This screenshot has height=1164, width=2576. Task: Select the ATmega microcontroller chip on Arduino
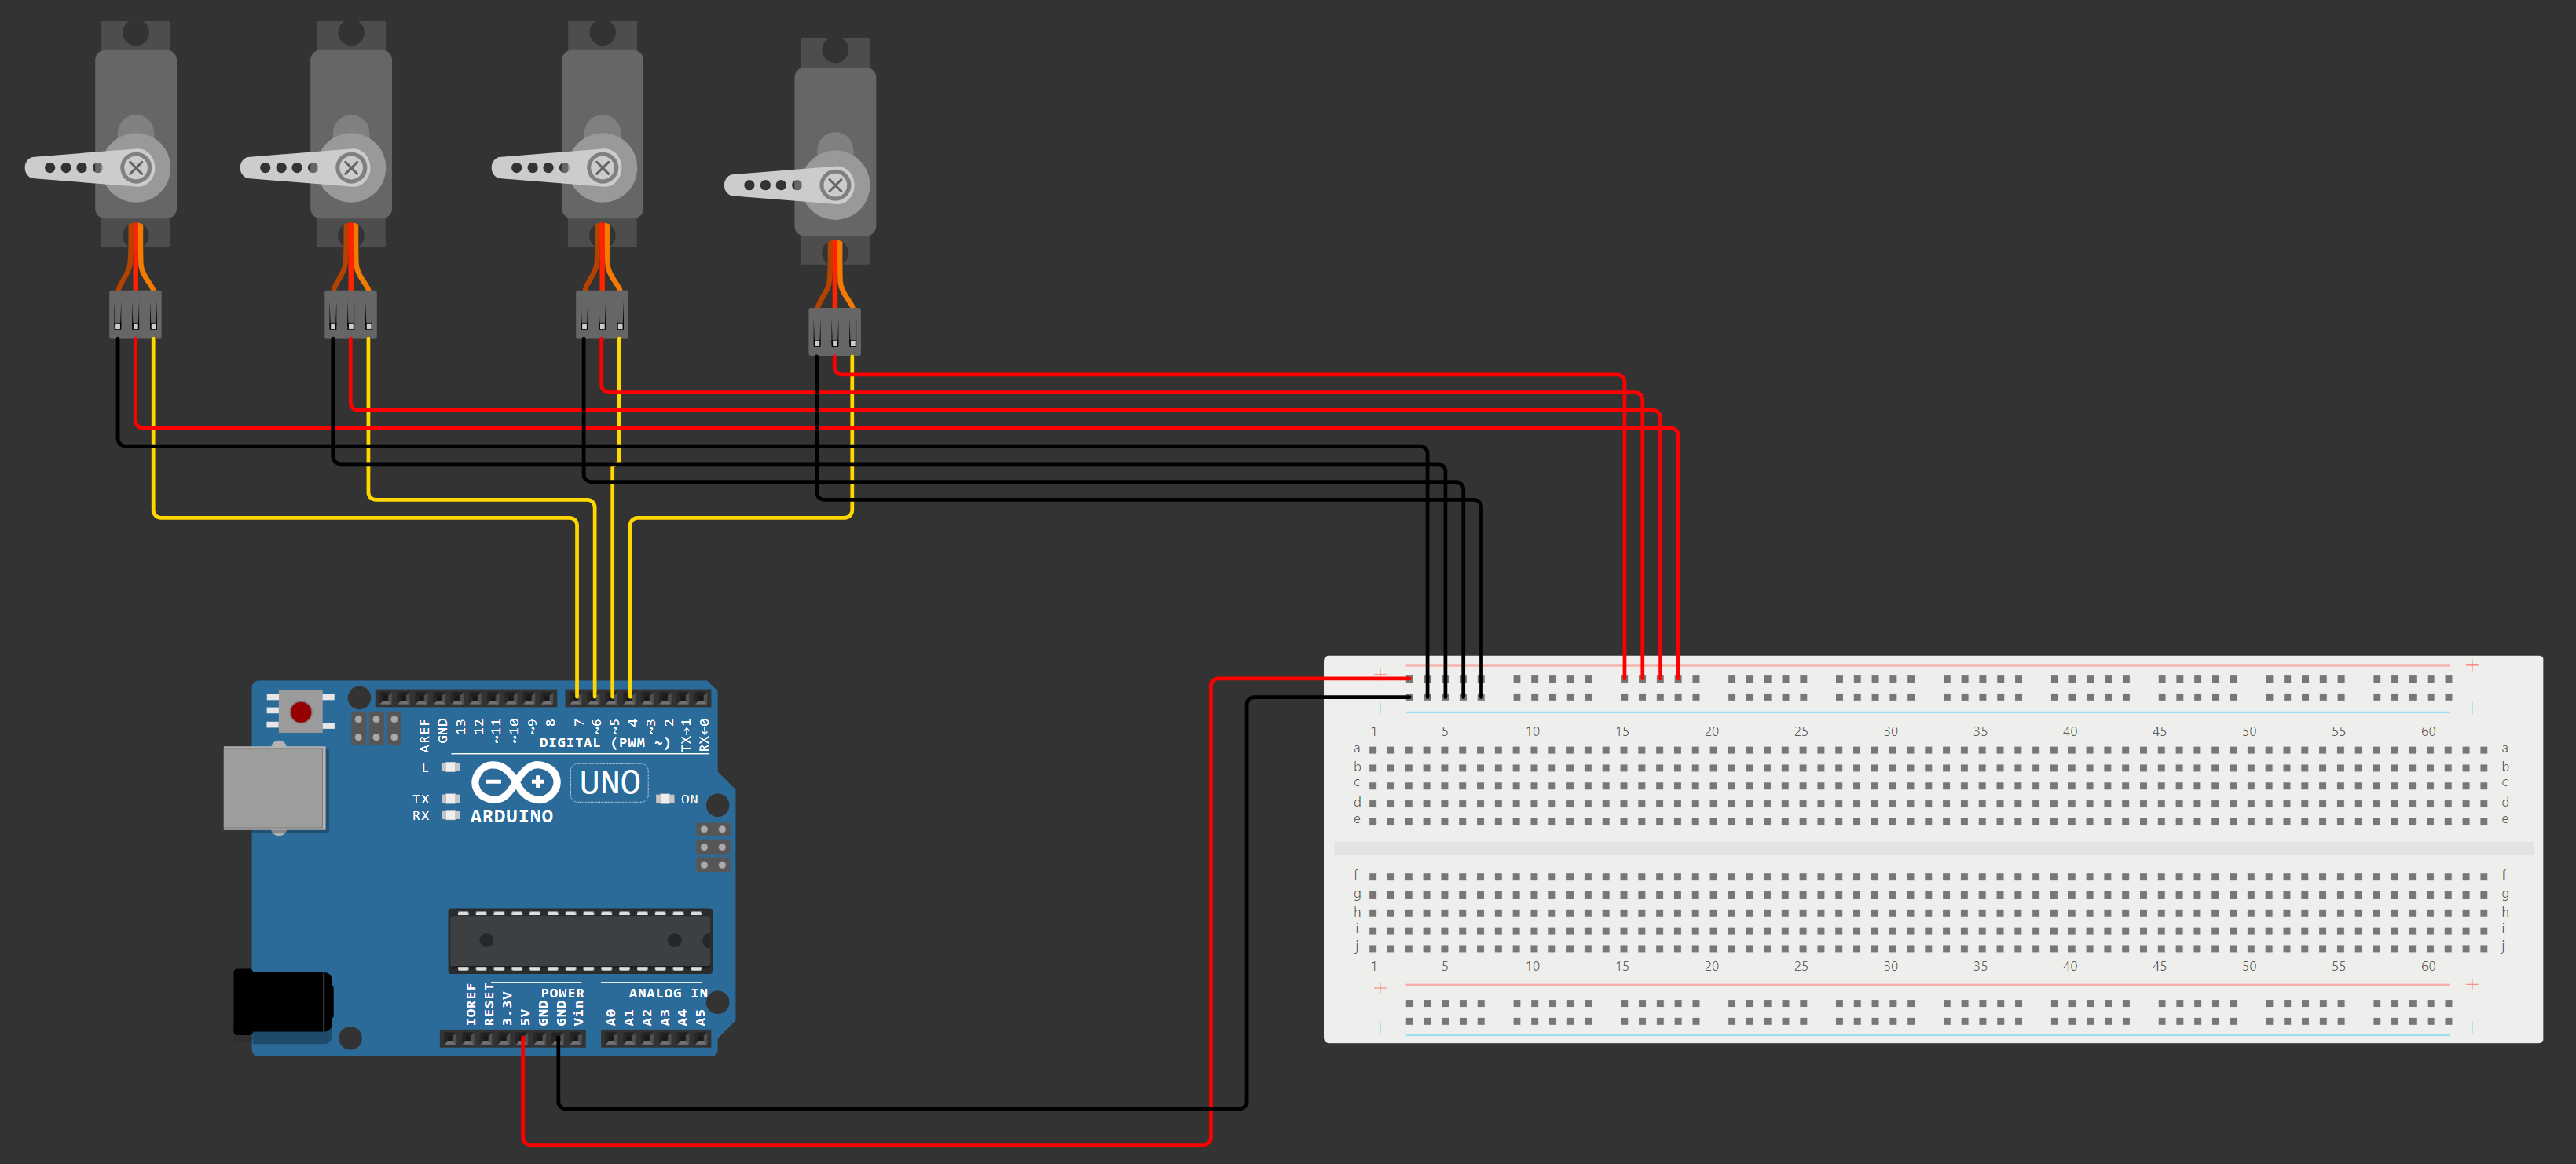[580, 940]
